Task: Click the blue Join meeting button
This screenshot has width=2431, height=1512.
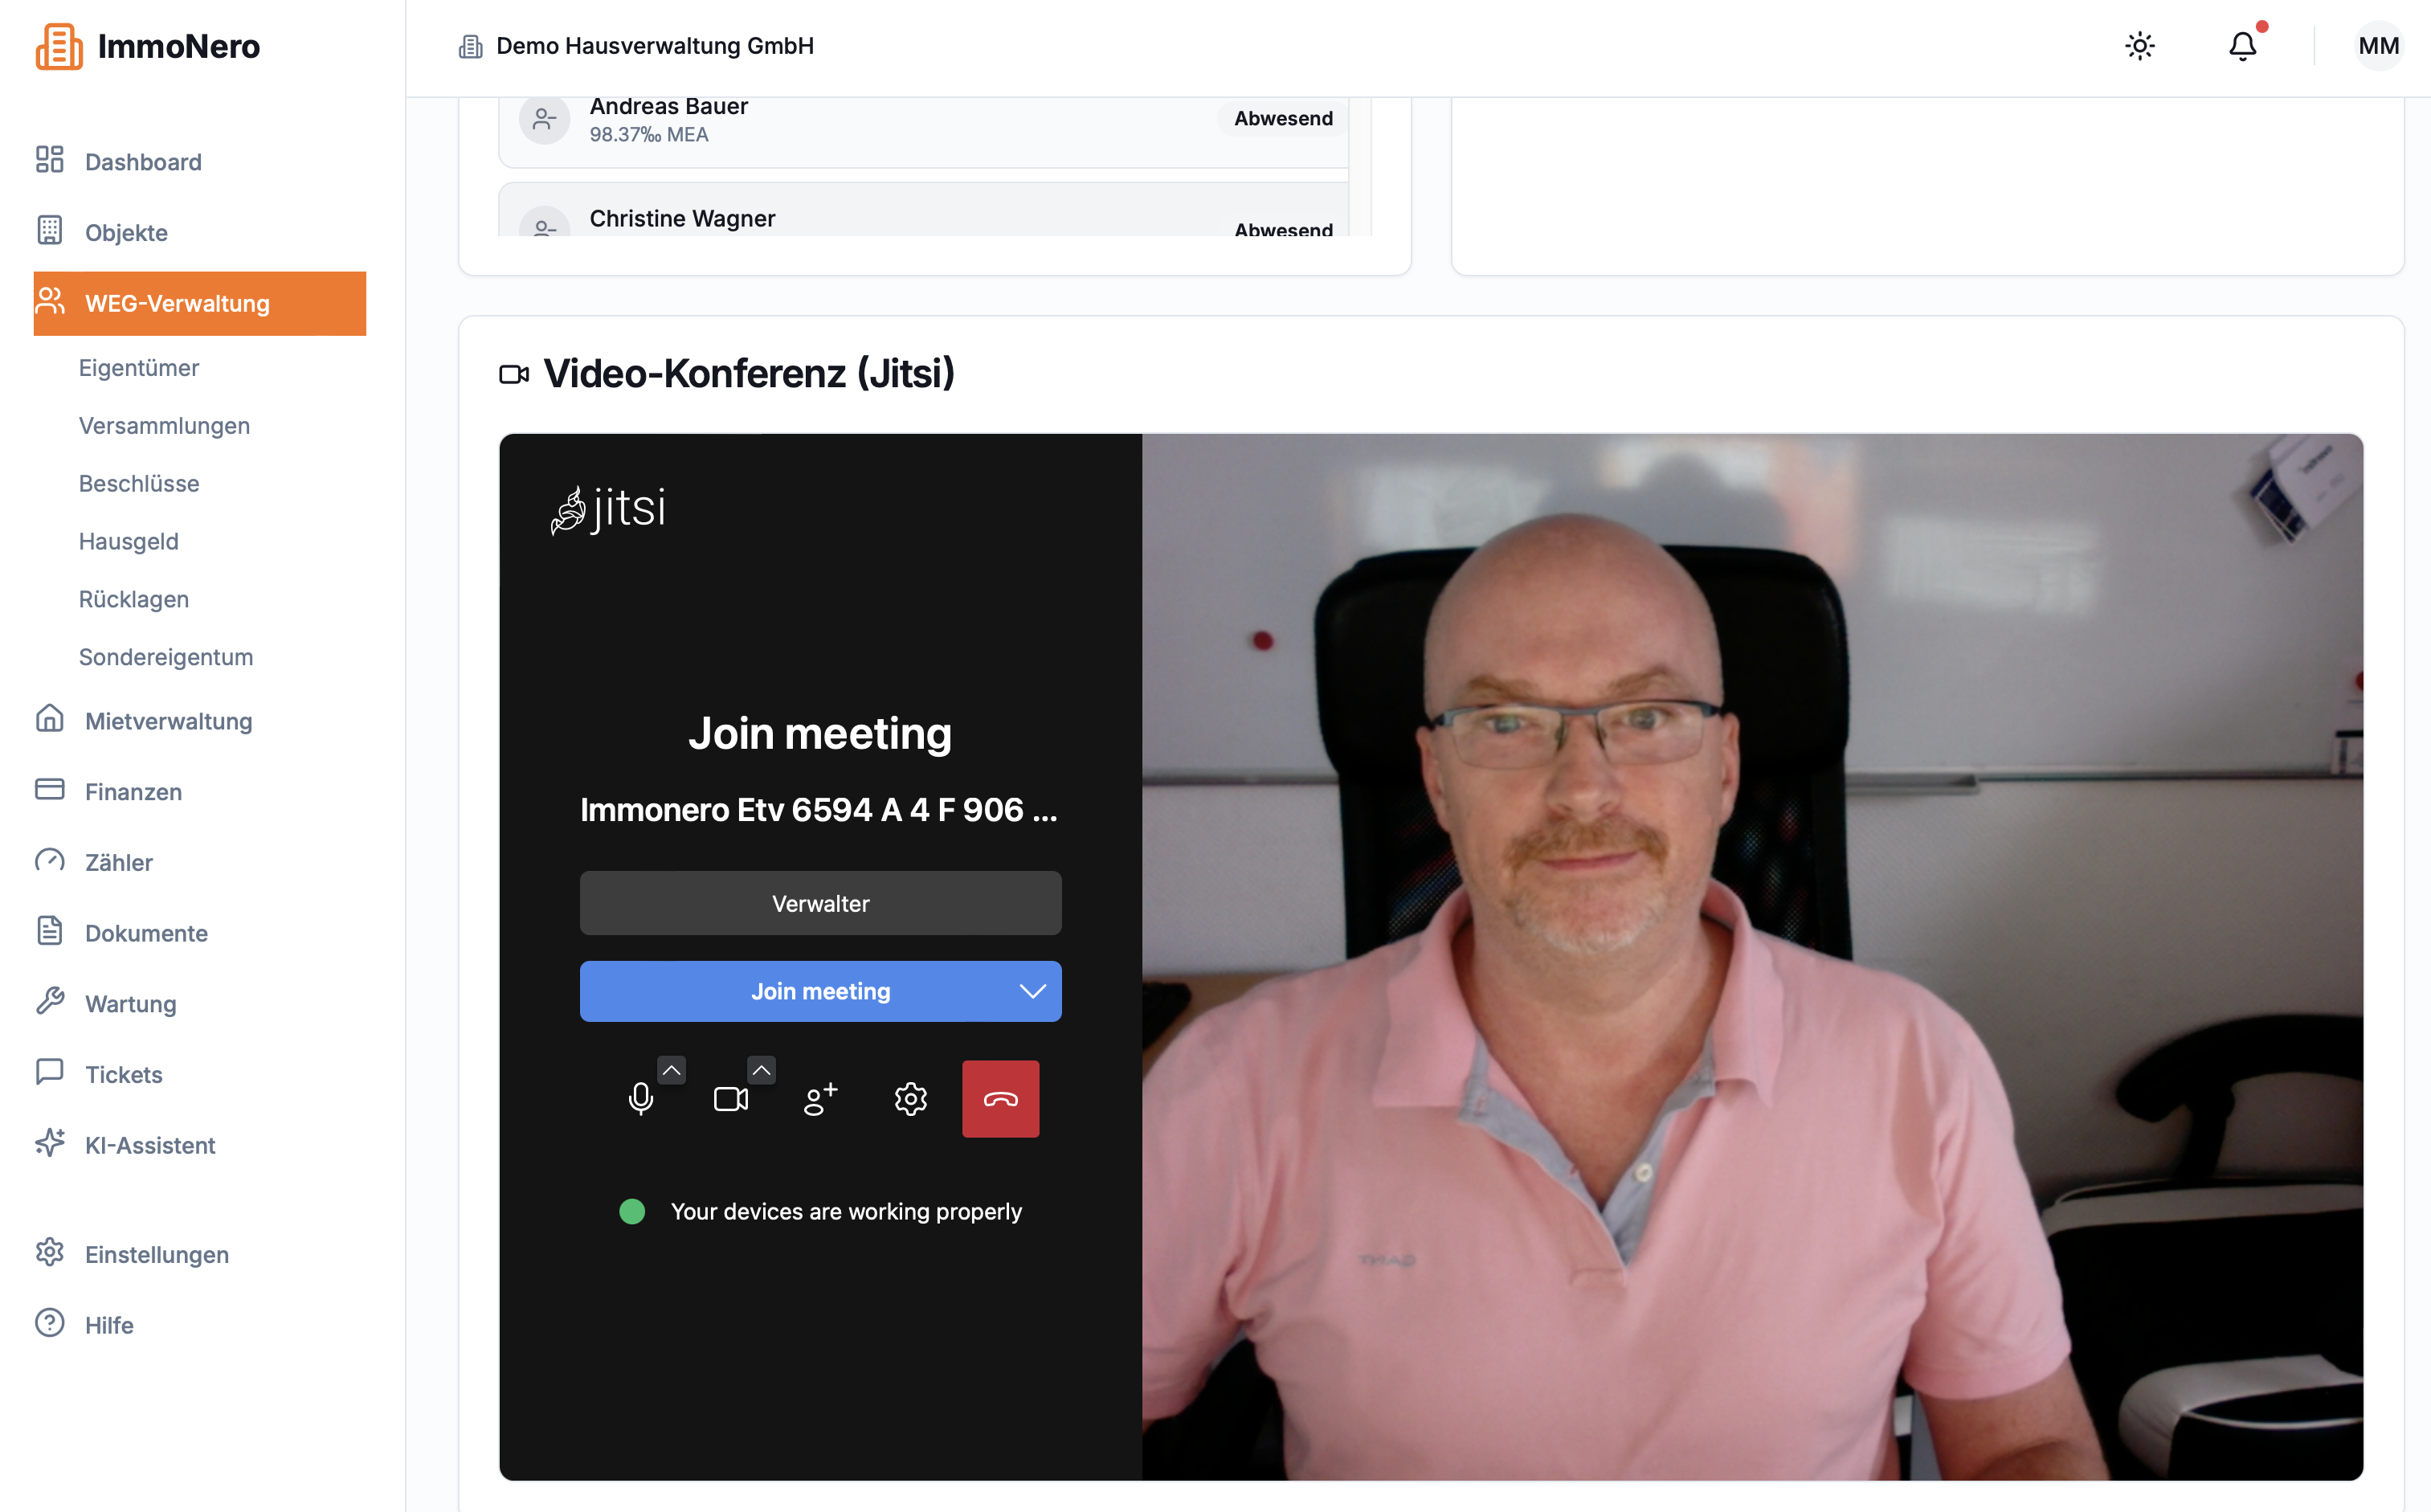Action: pyautogui.click(x=820, y=991)
